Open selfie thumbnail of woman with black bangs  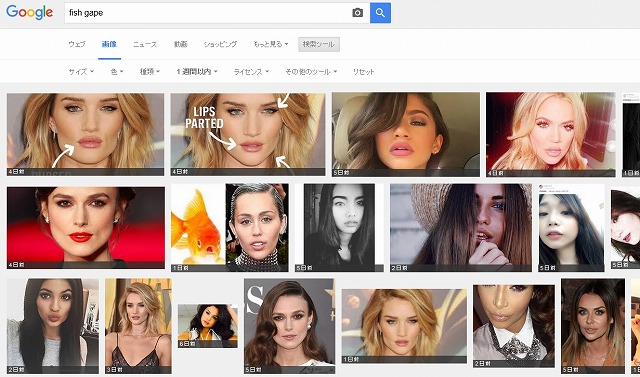tap(571, 228)
